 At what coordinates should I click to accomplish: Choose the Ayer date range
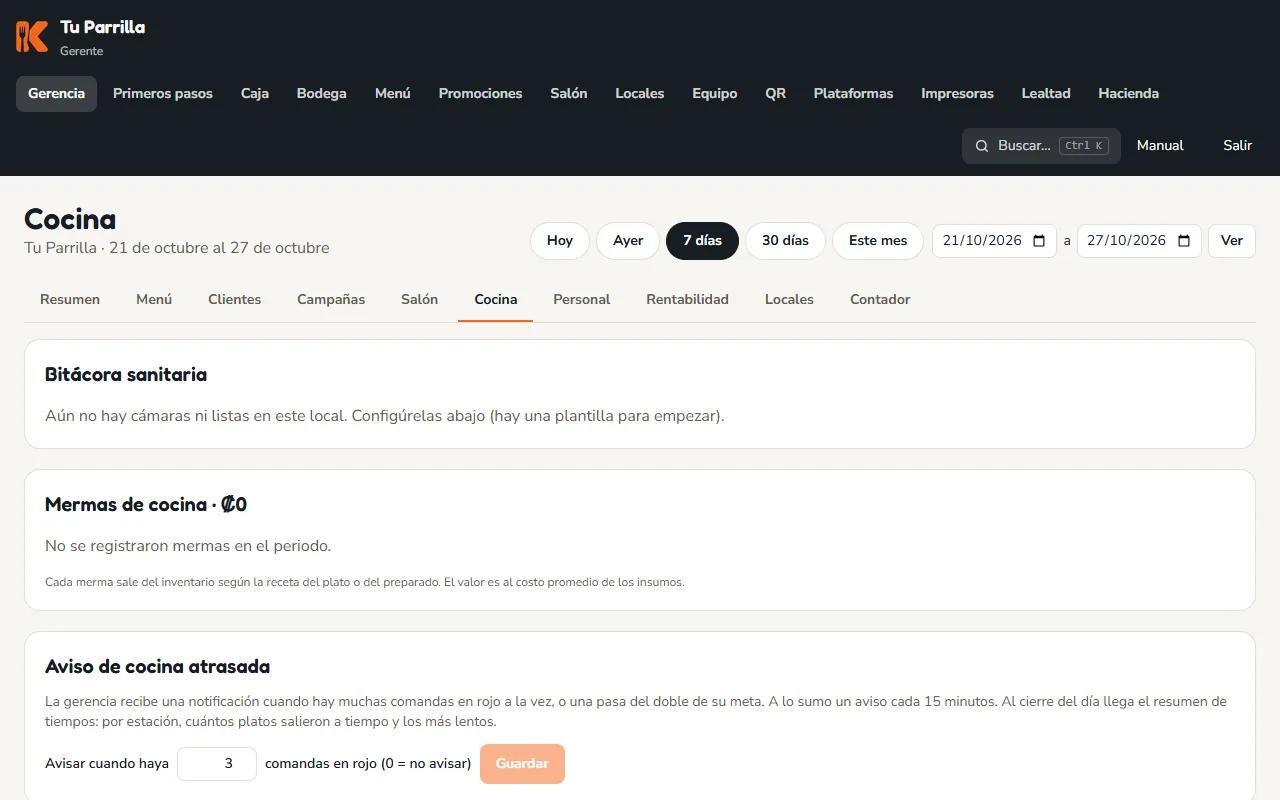click(x=628, y=241)
